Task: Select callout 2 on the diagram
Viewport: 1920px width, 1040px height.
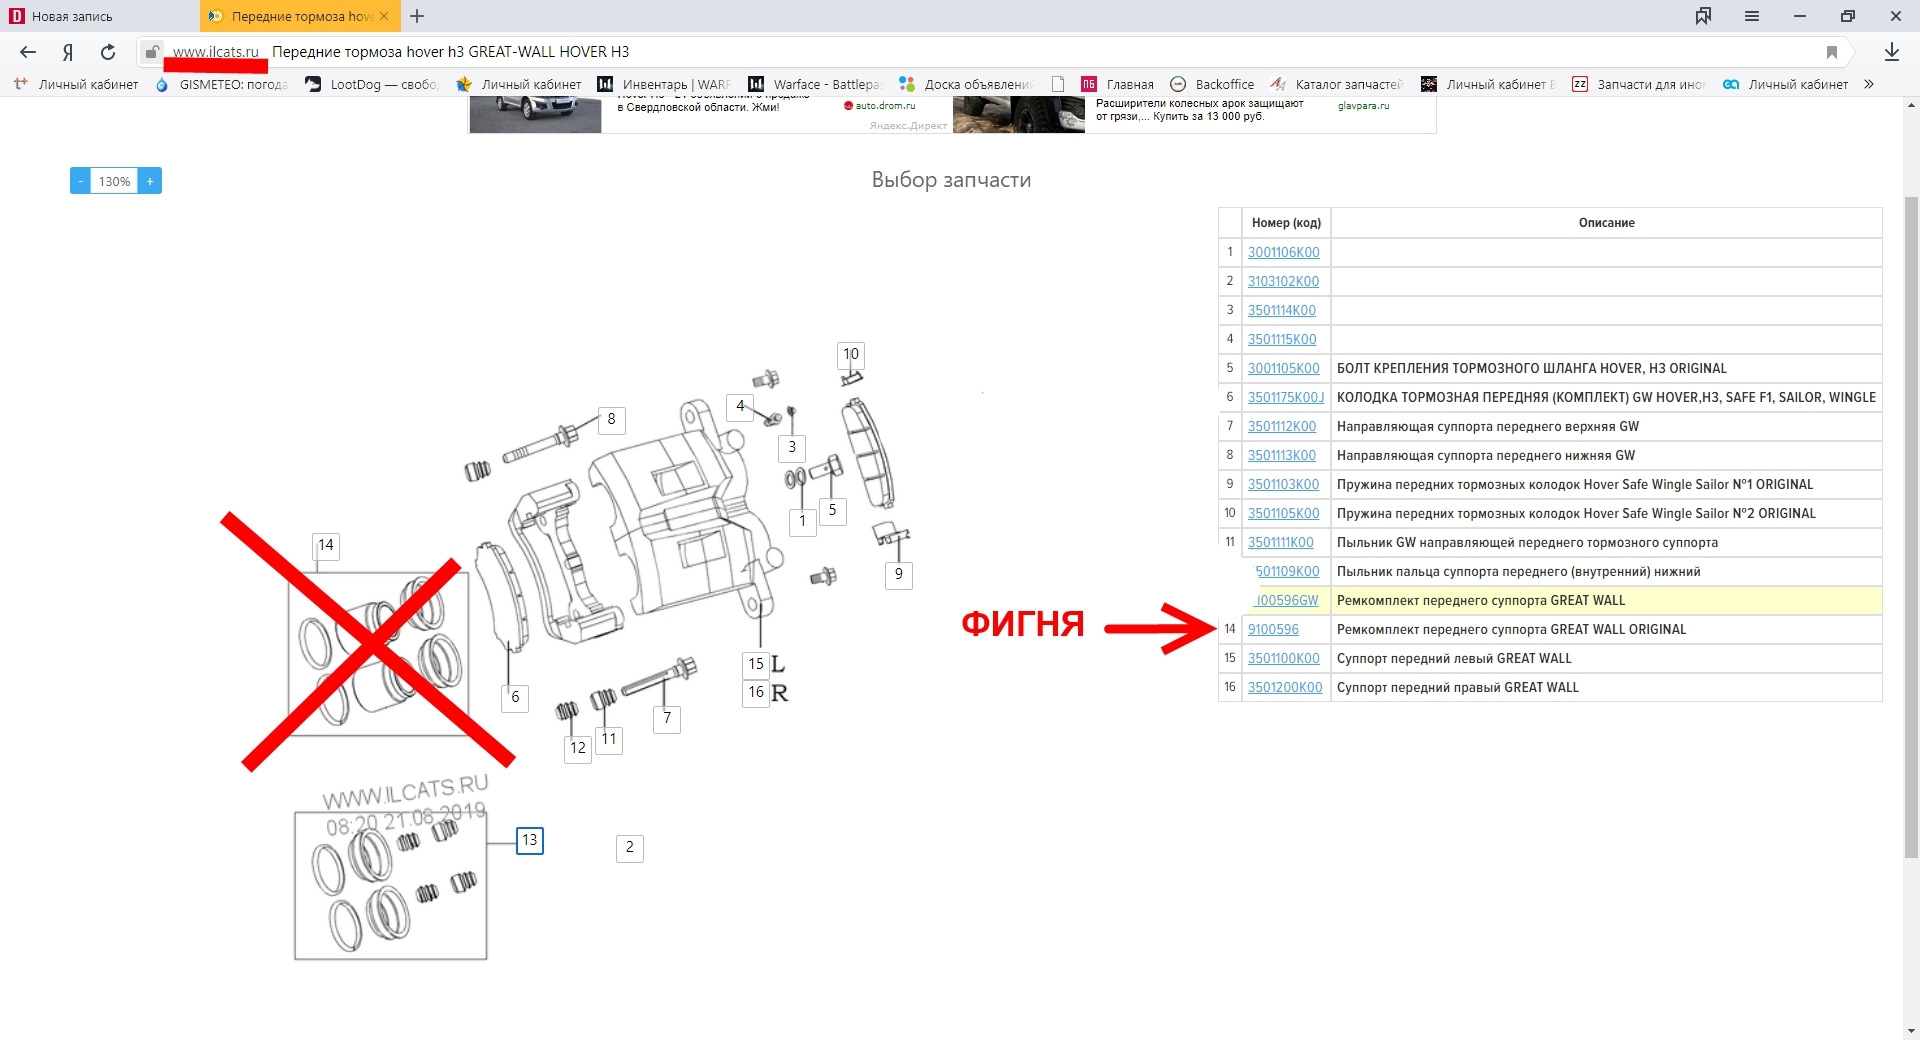Action: 629,847
